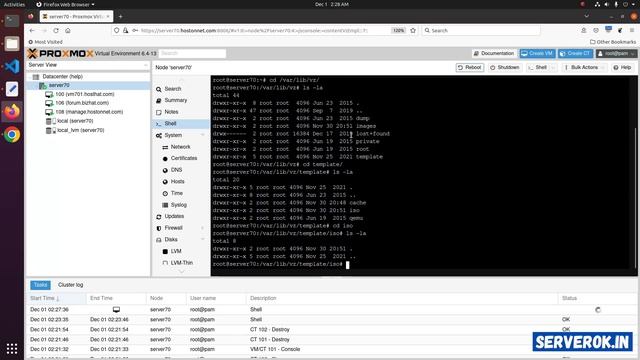This screenshot has height=360, width=640.
Task: Open the text editor dock icon
Action: pos(12,89)
